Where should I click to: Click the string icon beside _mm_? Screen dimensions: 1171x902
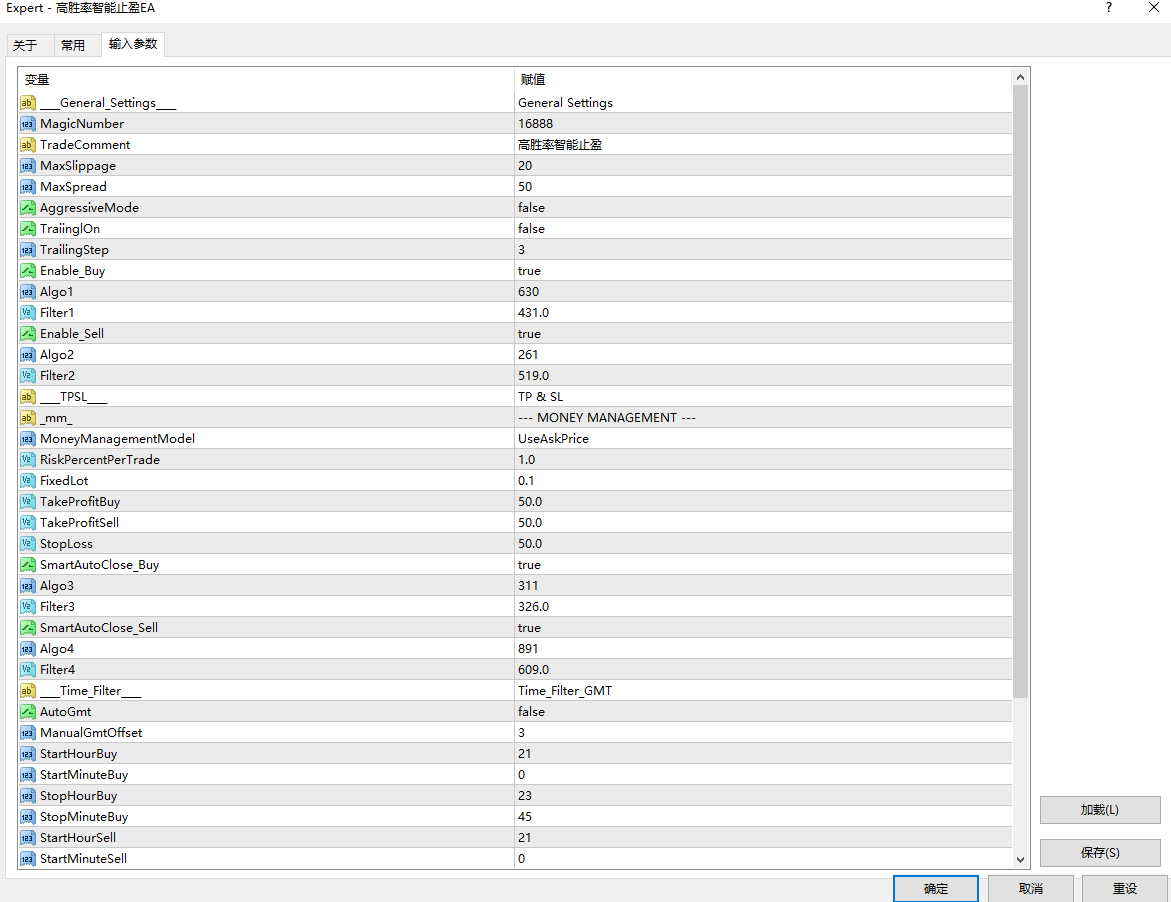28,418
